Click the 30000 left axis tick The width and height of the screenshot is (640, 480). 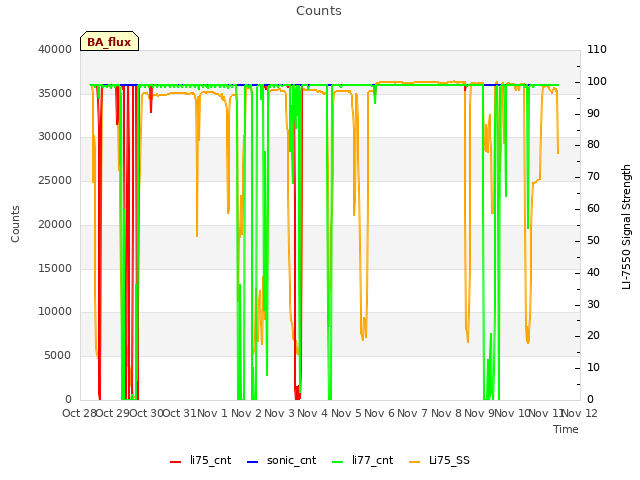point(55,137)
